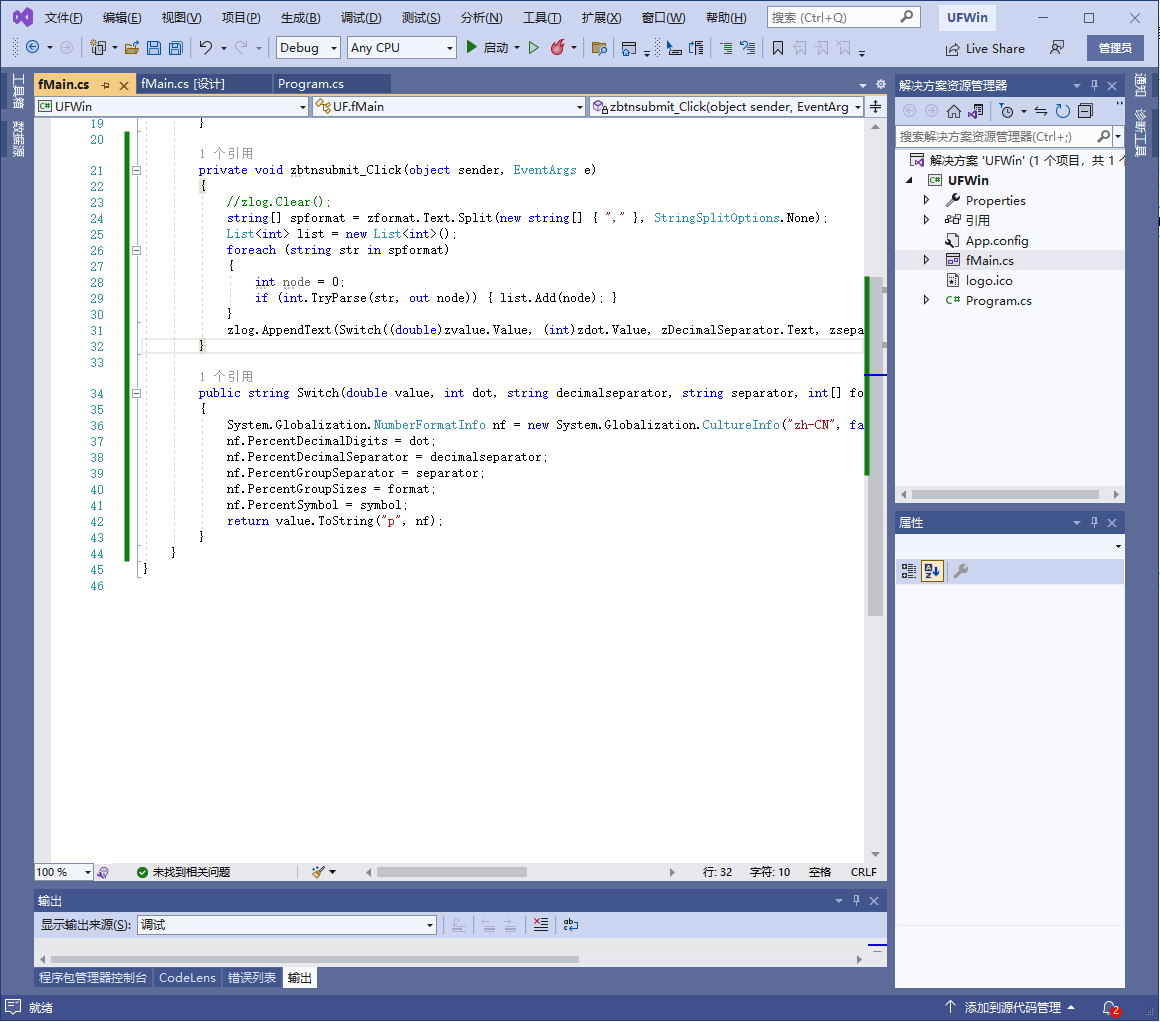Click the Save All toolbar icon

coord(175,48)
